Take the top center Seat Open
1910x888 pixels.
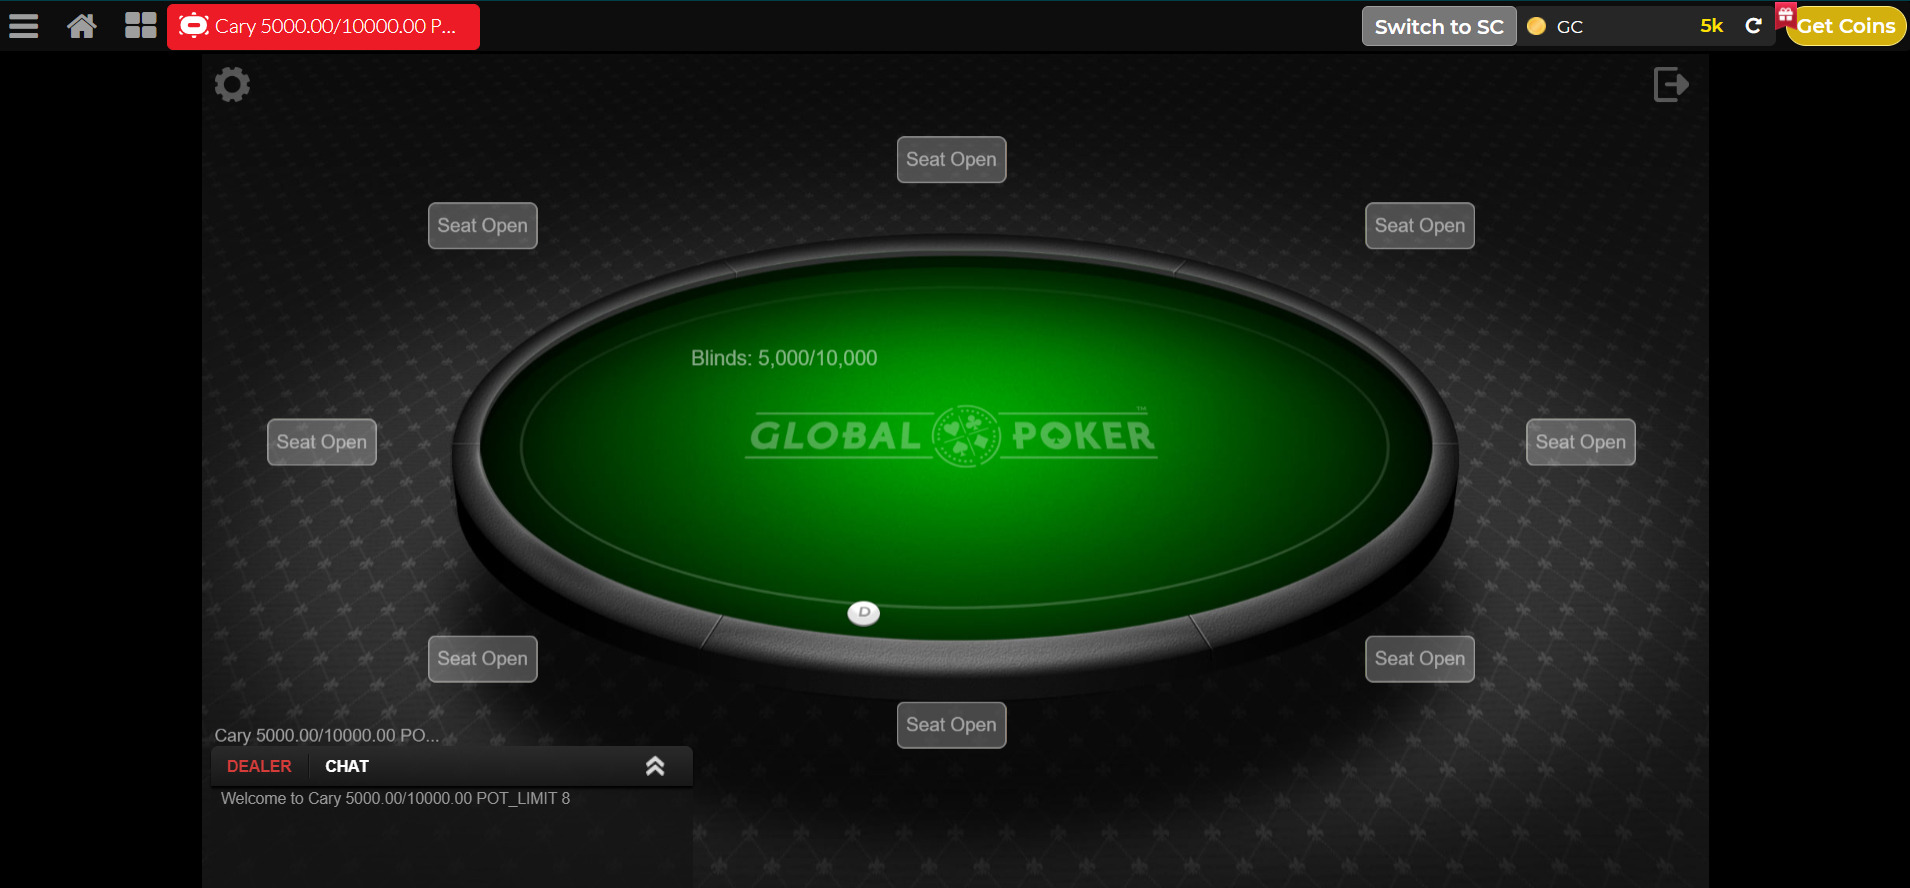pos(951,160)
